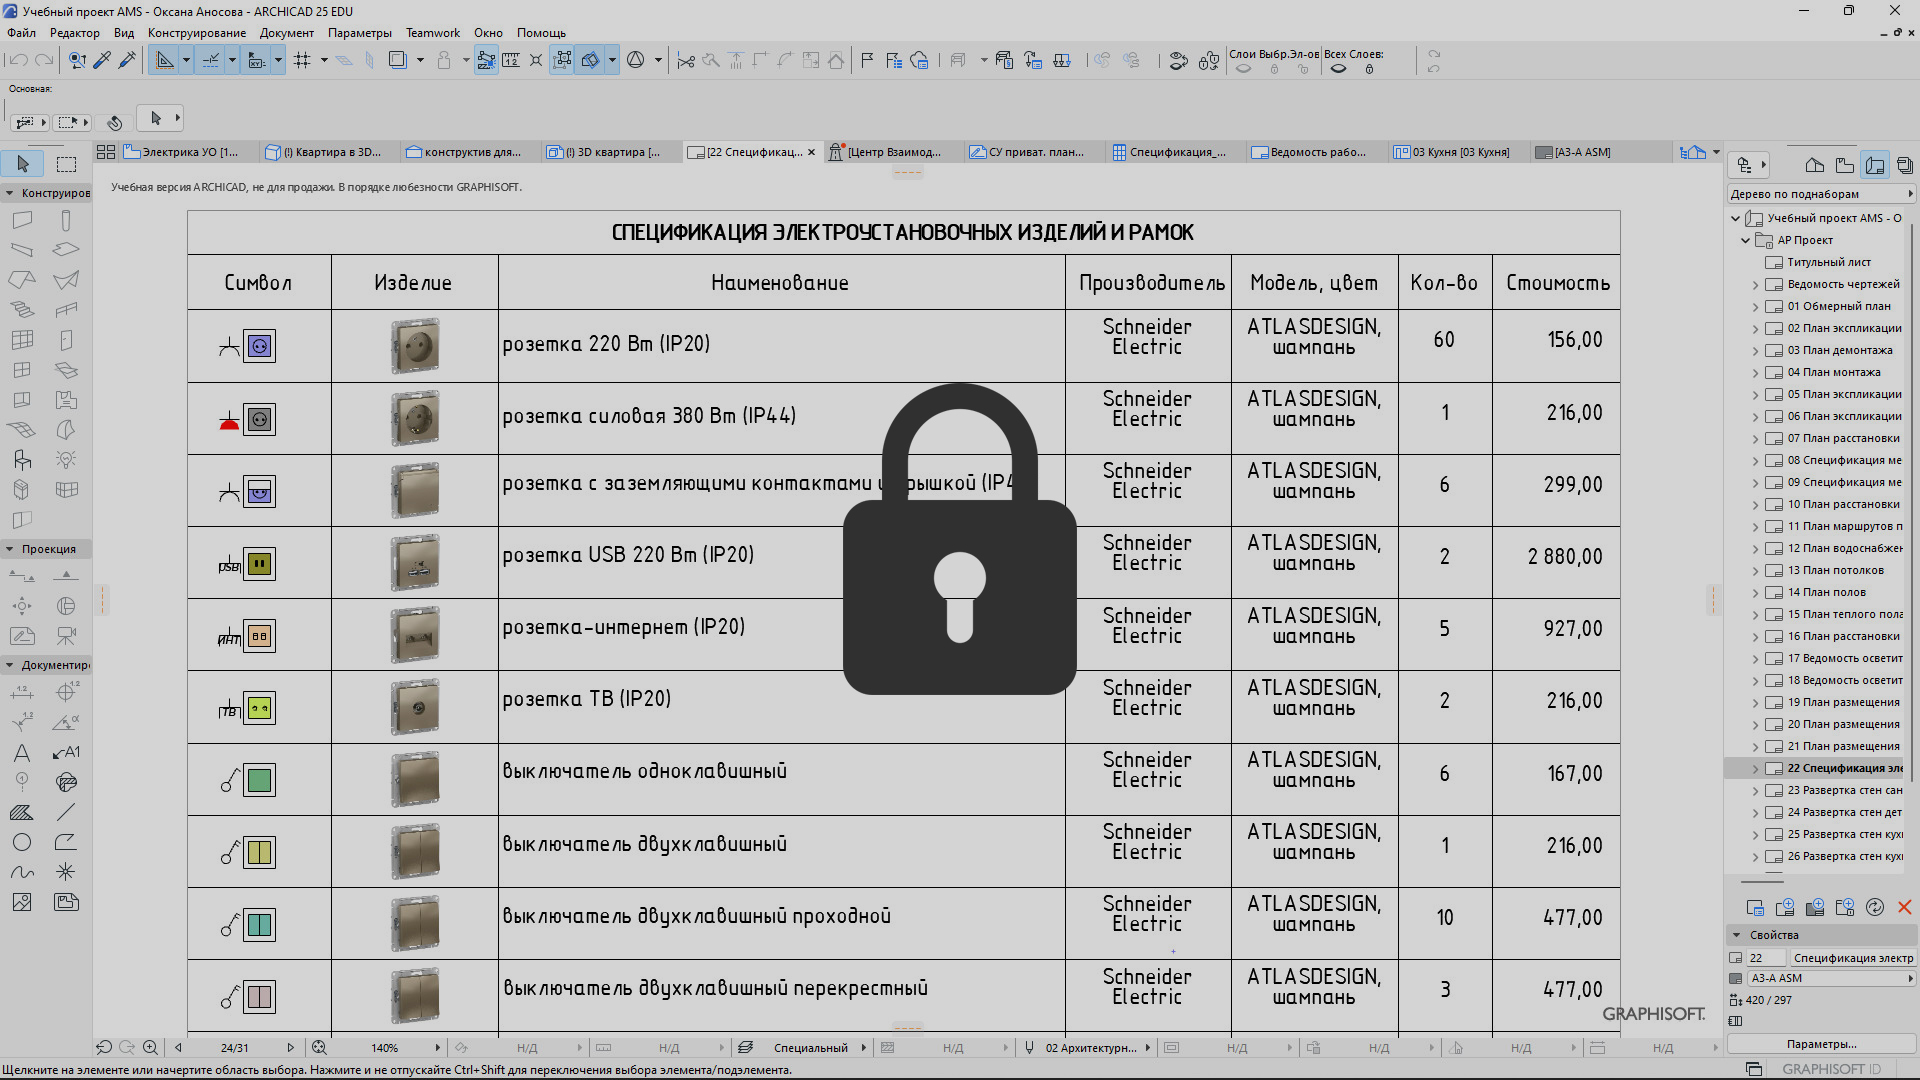Toggle the XY coordinate tracker button
Screen dimensions: 1920x1080
click(257, 61)
